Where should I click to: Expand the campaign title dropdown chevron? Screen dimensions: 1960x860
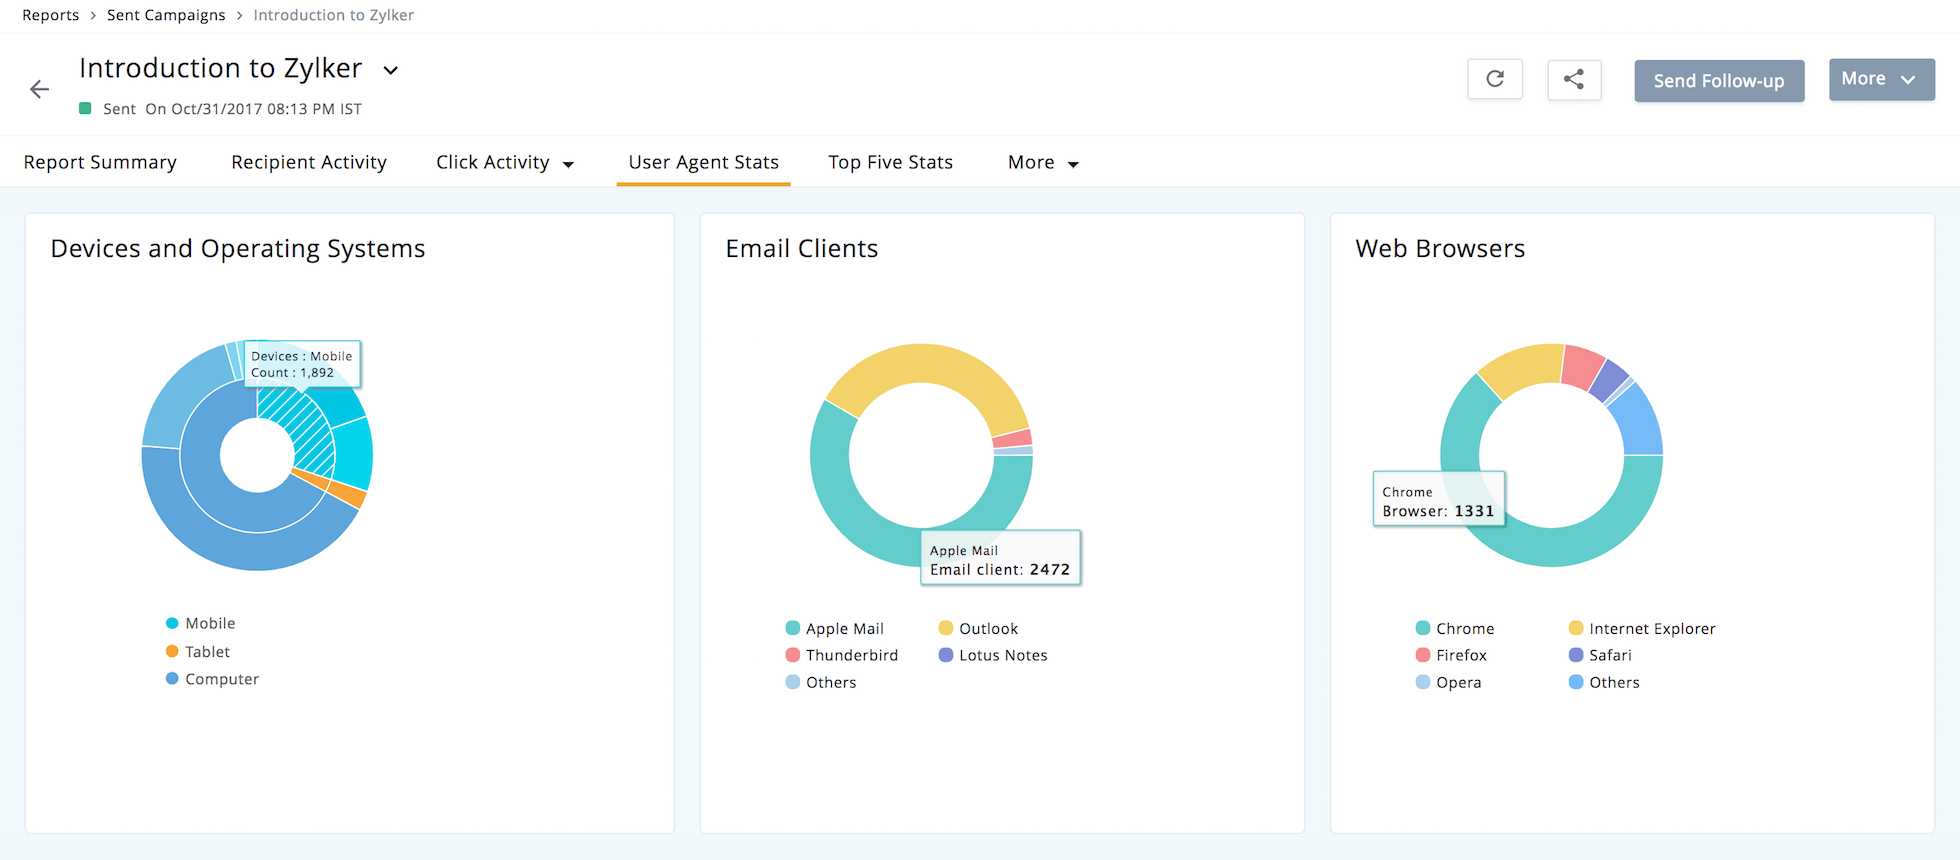[391, 70]
